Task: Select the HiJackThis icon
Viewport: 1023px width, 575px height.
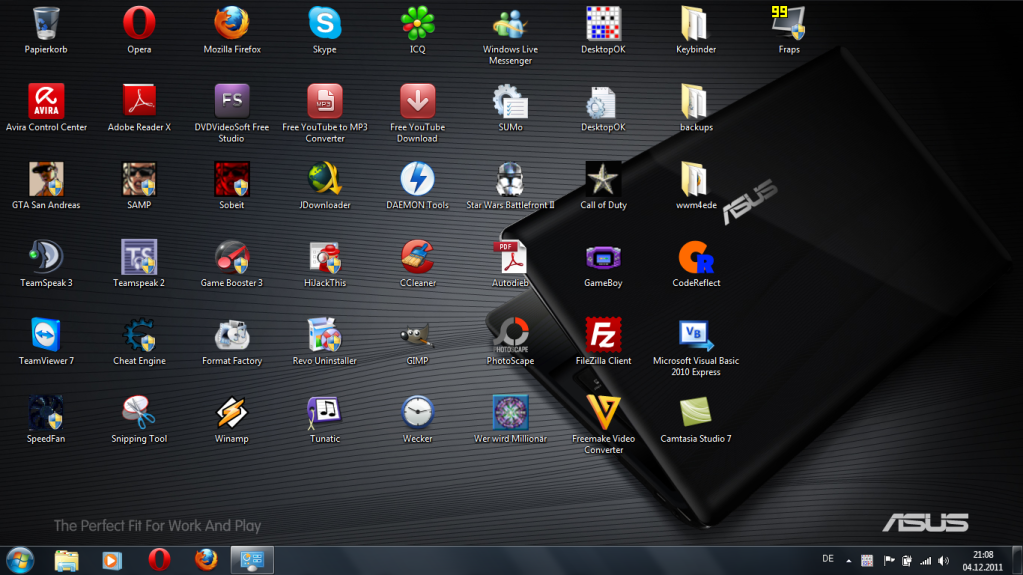Action: [x=324, y=264]
